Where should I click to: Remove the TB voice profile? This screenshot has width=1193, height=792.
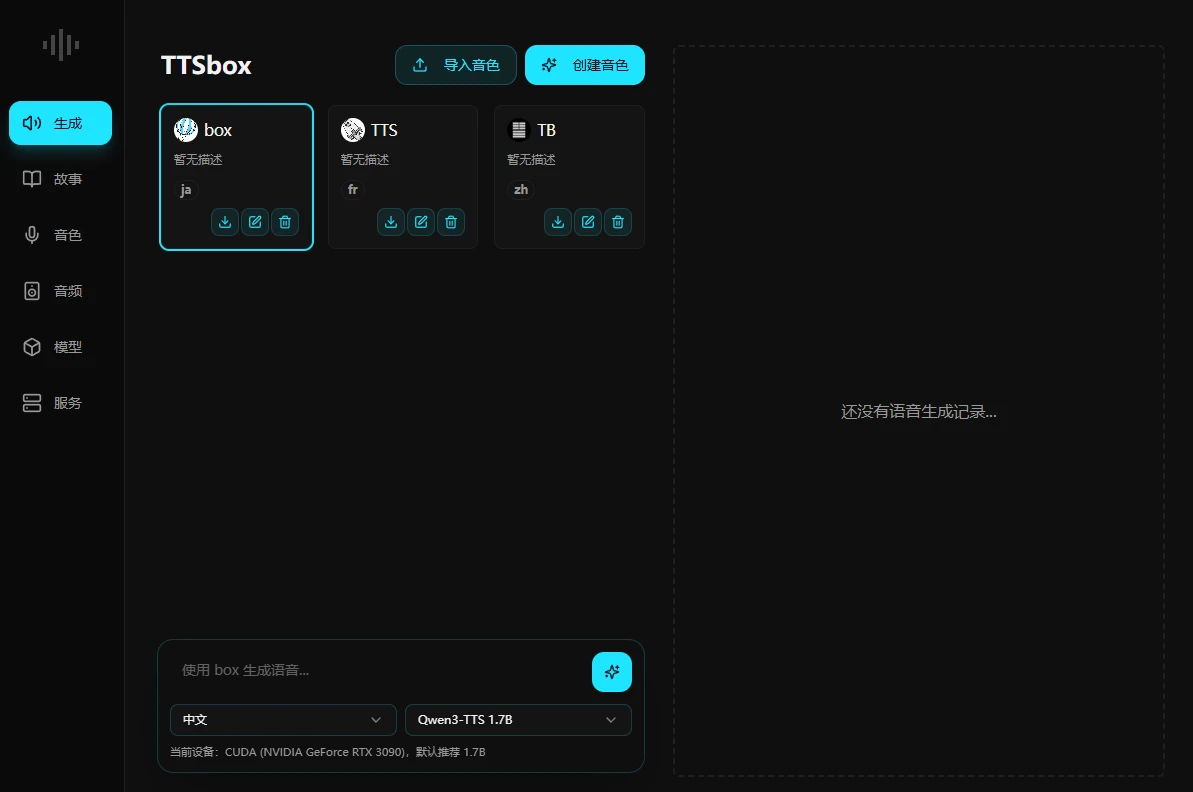[618, 222]
